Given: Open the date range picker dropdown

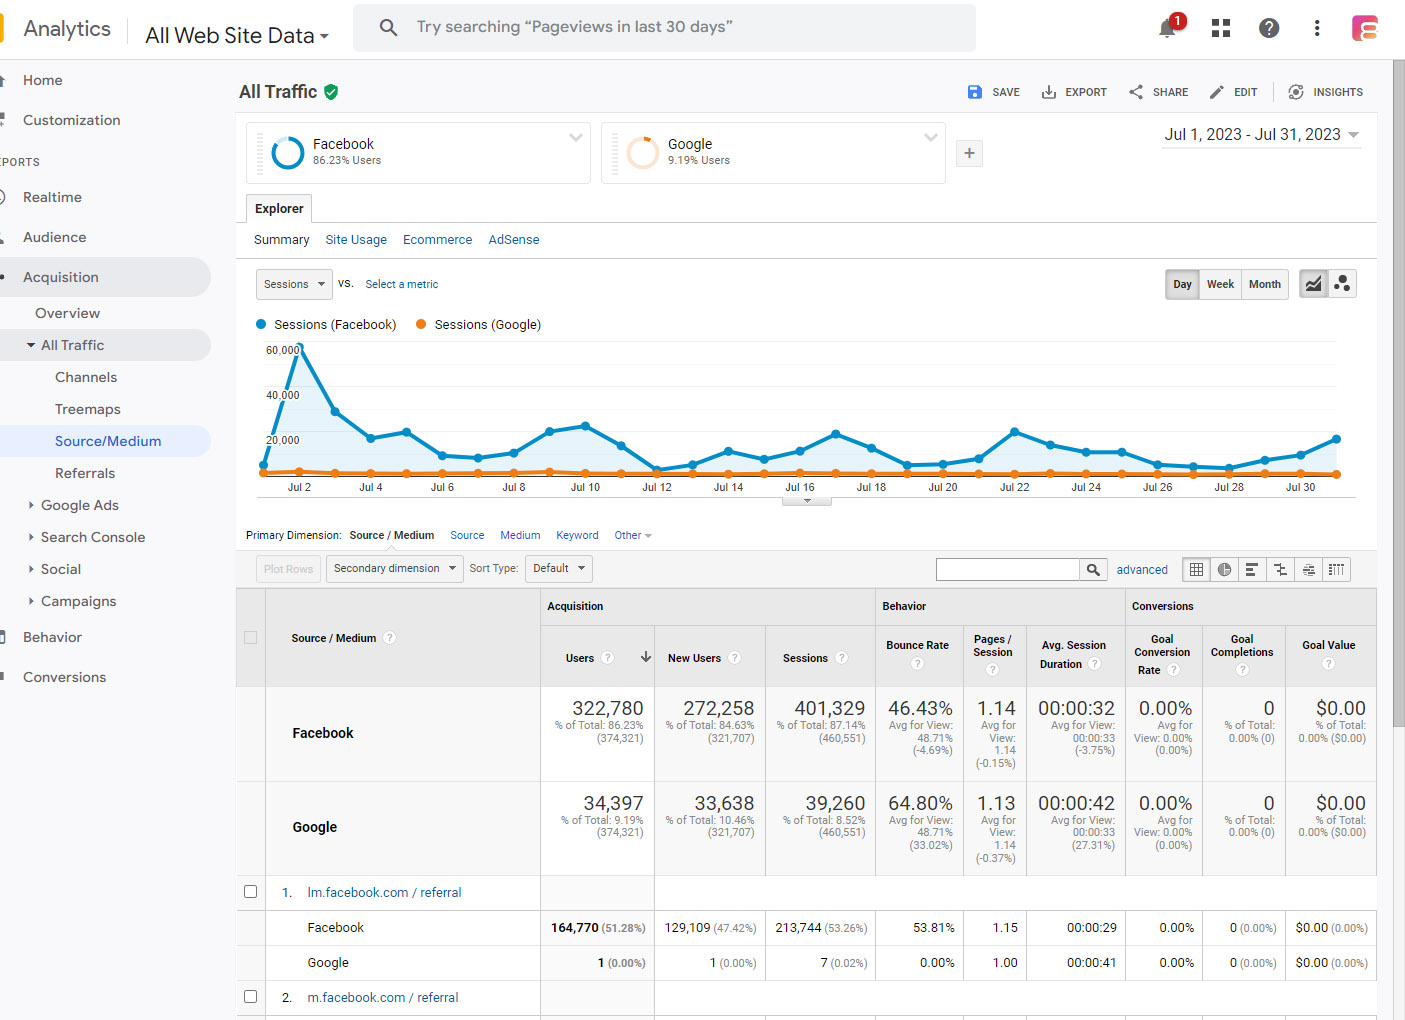Looking at the screenshot, I should 1261,135.
